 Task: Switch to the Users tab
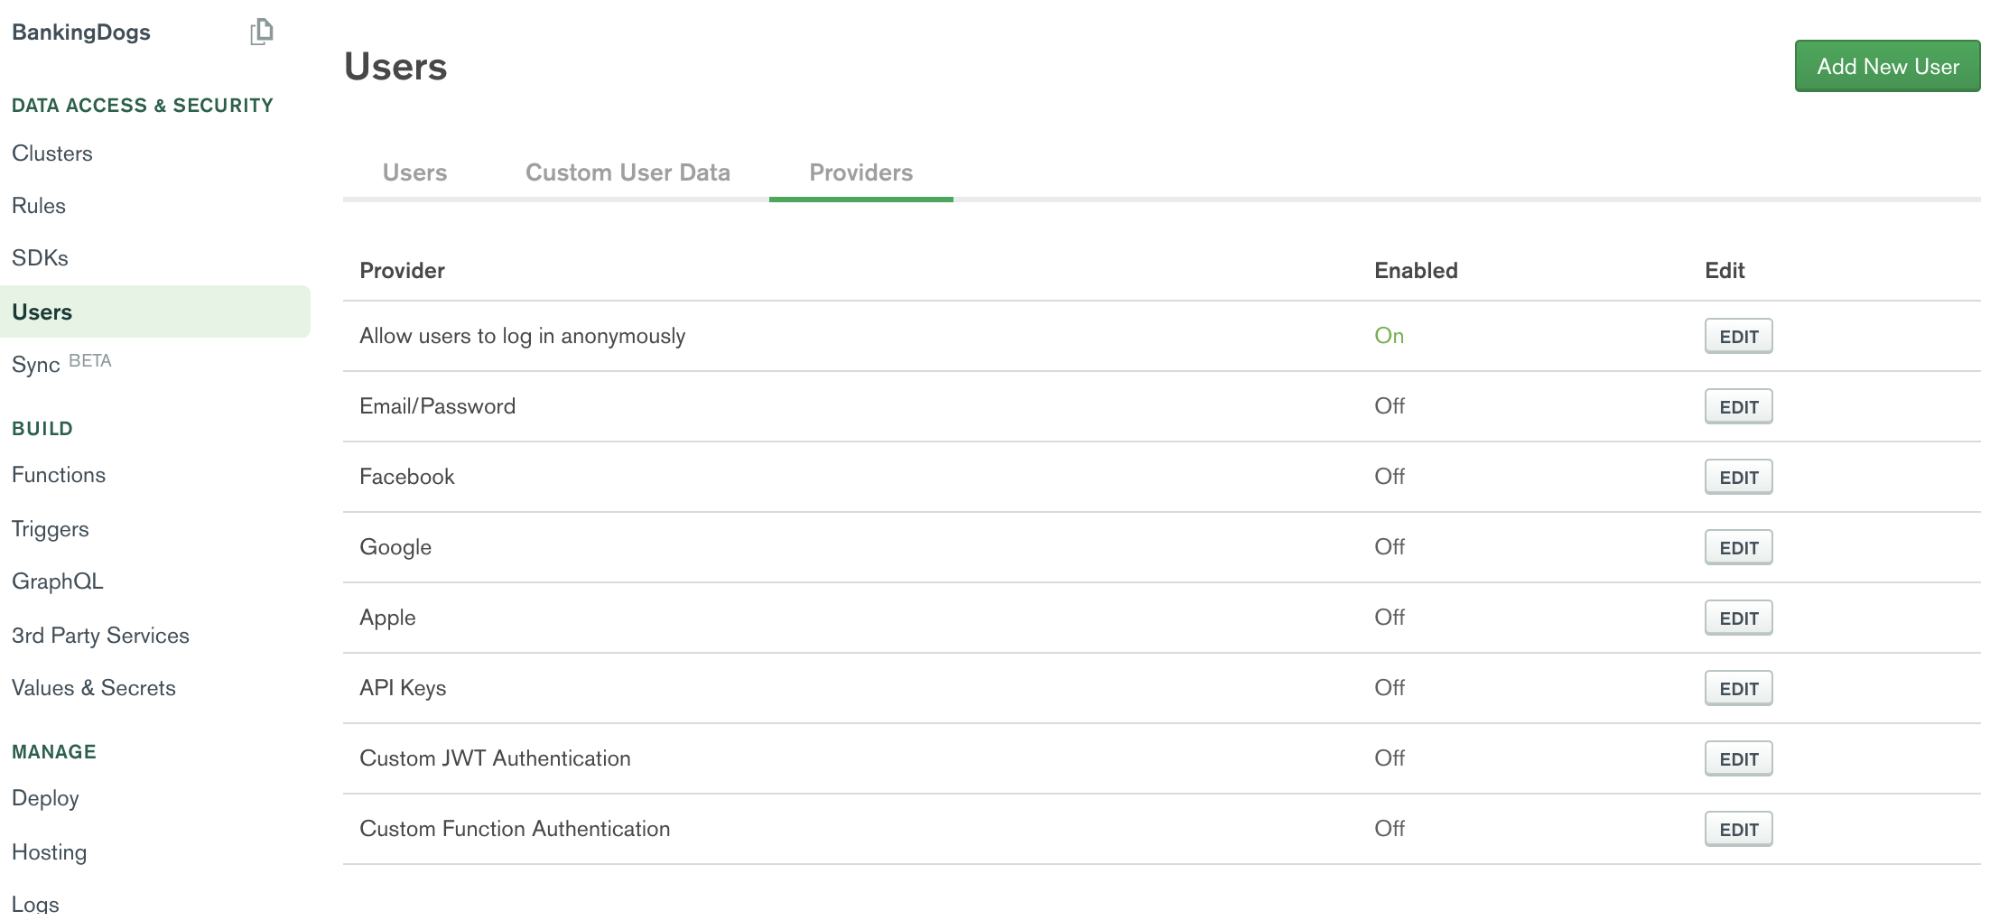tap(415, 172)
